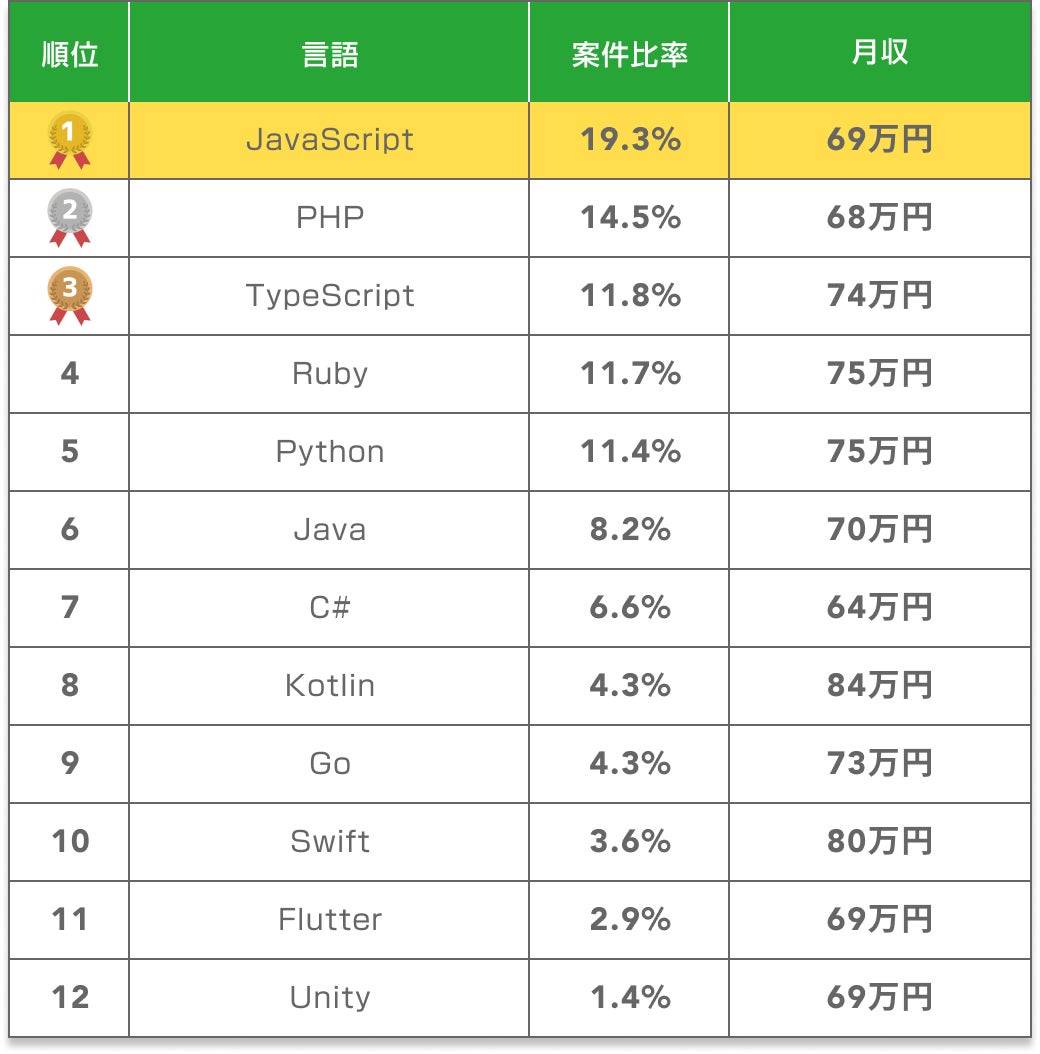Click the Kotlin language cell
Image resolution: width=1040 pixels, height=1054 pixels.
point(330,686)
